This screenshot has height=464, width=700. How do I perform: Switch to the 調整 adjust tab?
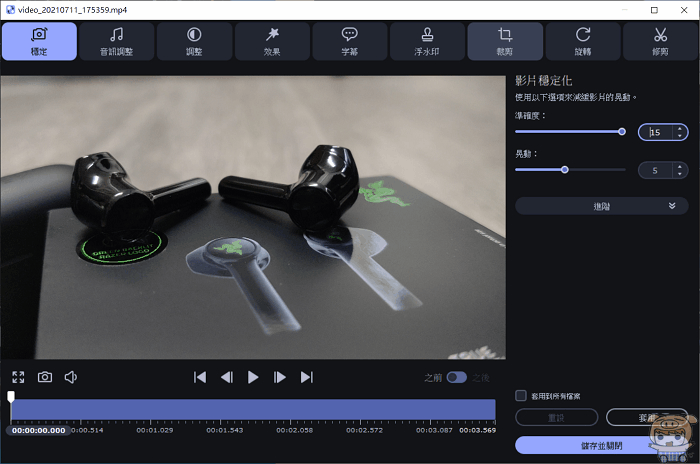coord(194,41)
